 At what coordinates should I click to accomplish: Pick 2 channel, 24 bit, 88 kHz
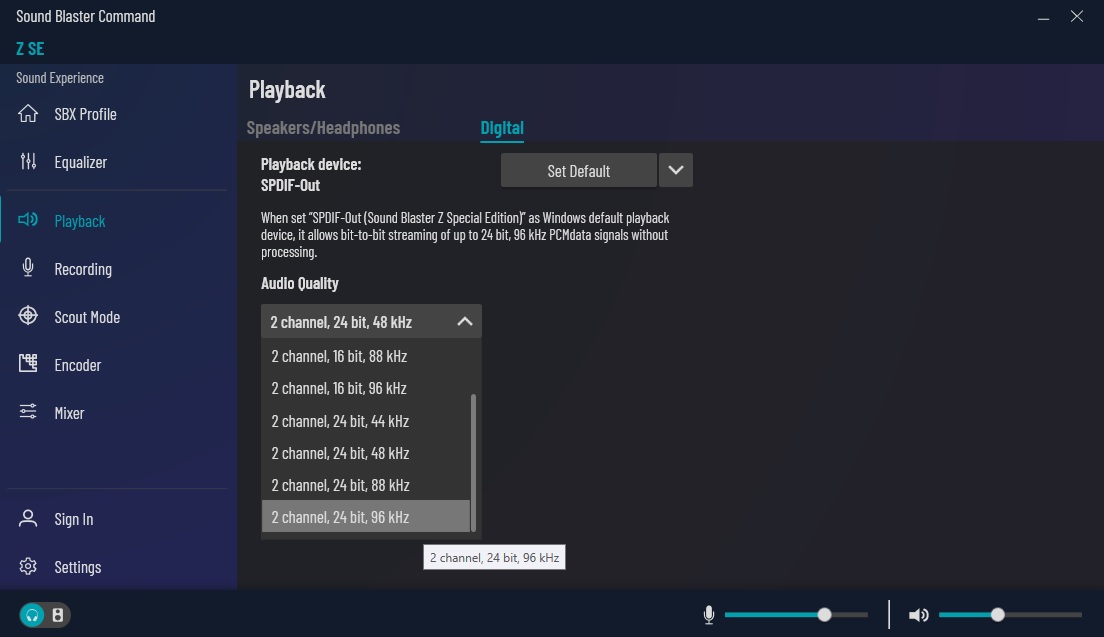click(365, 485)
